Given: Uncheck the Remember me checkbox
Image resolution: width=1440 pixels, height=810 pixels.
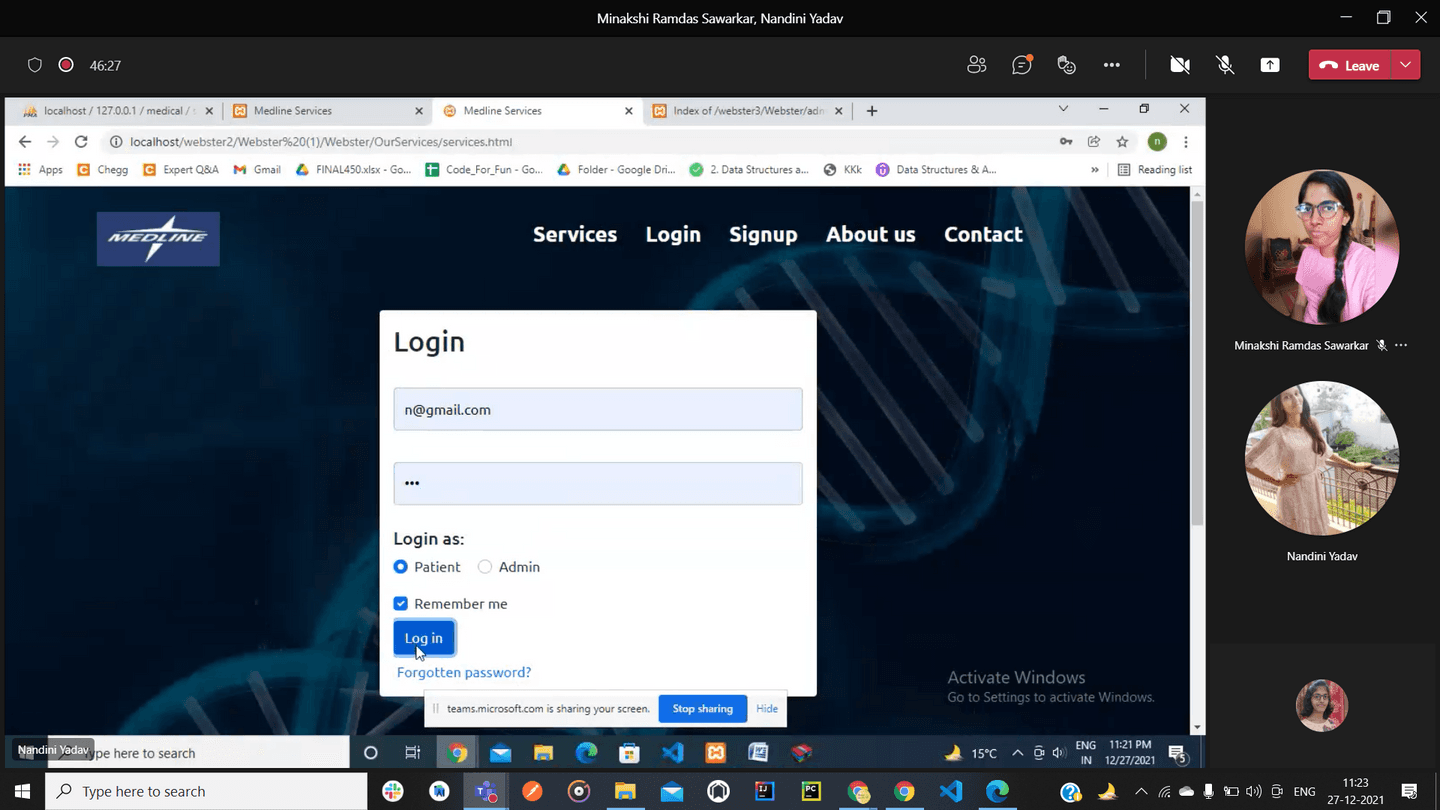Looking at the screenshot, I should pos(400,604).
